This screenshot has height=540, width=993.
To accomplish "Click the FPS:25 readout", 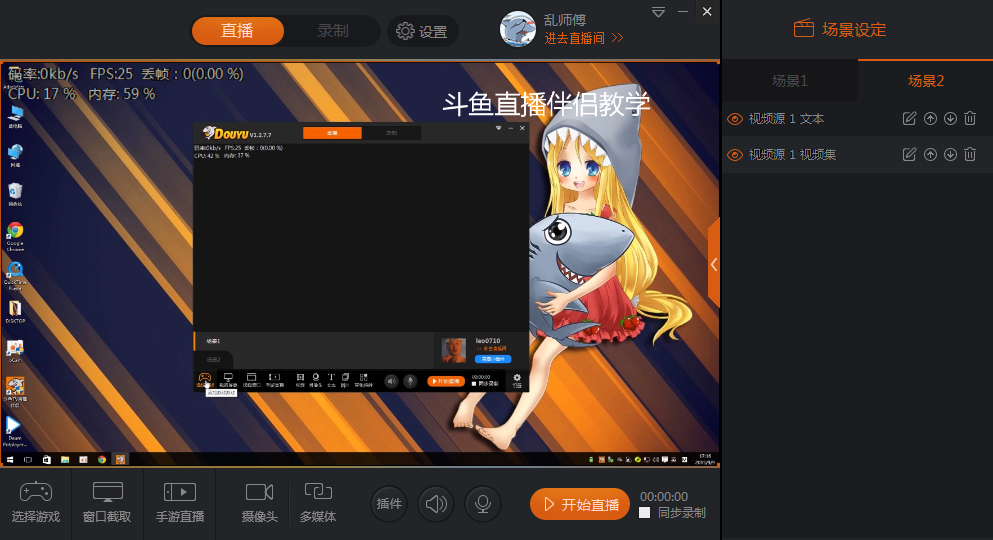I will [111, 74].
